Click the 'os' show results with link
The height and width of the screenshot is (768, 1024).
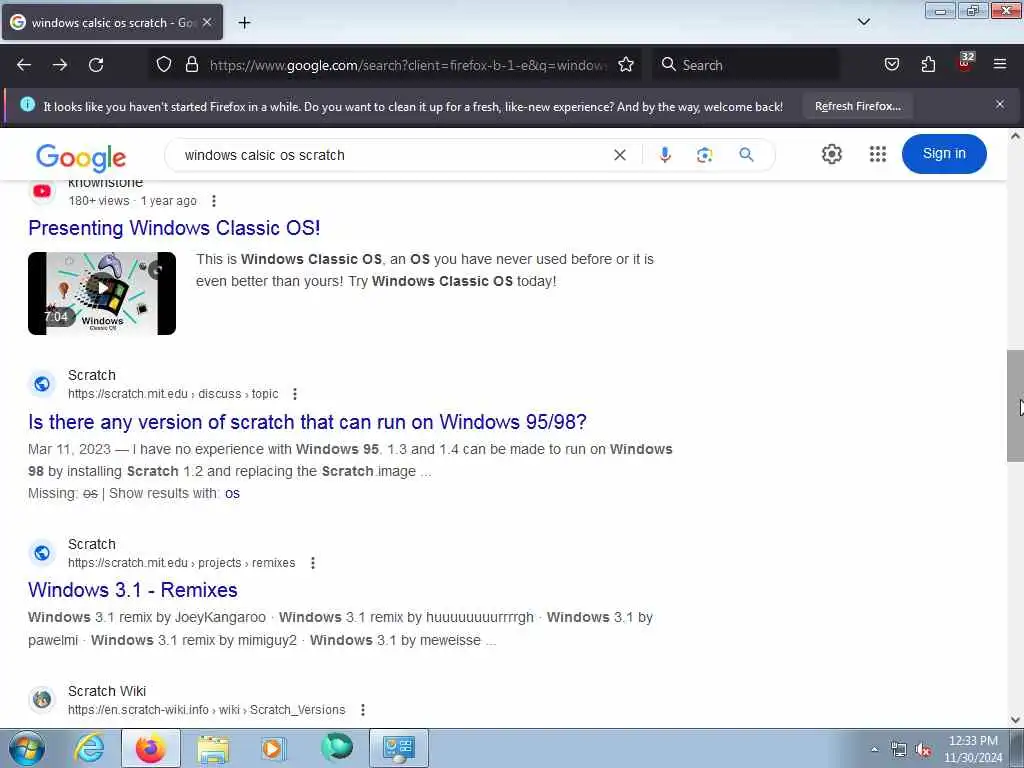pyautogui.click(x=232, y=494)
